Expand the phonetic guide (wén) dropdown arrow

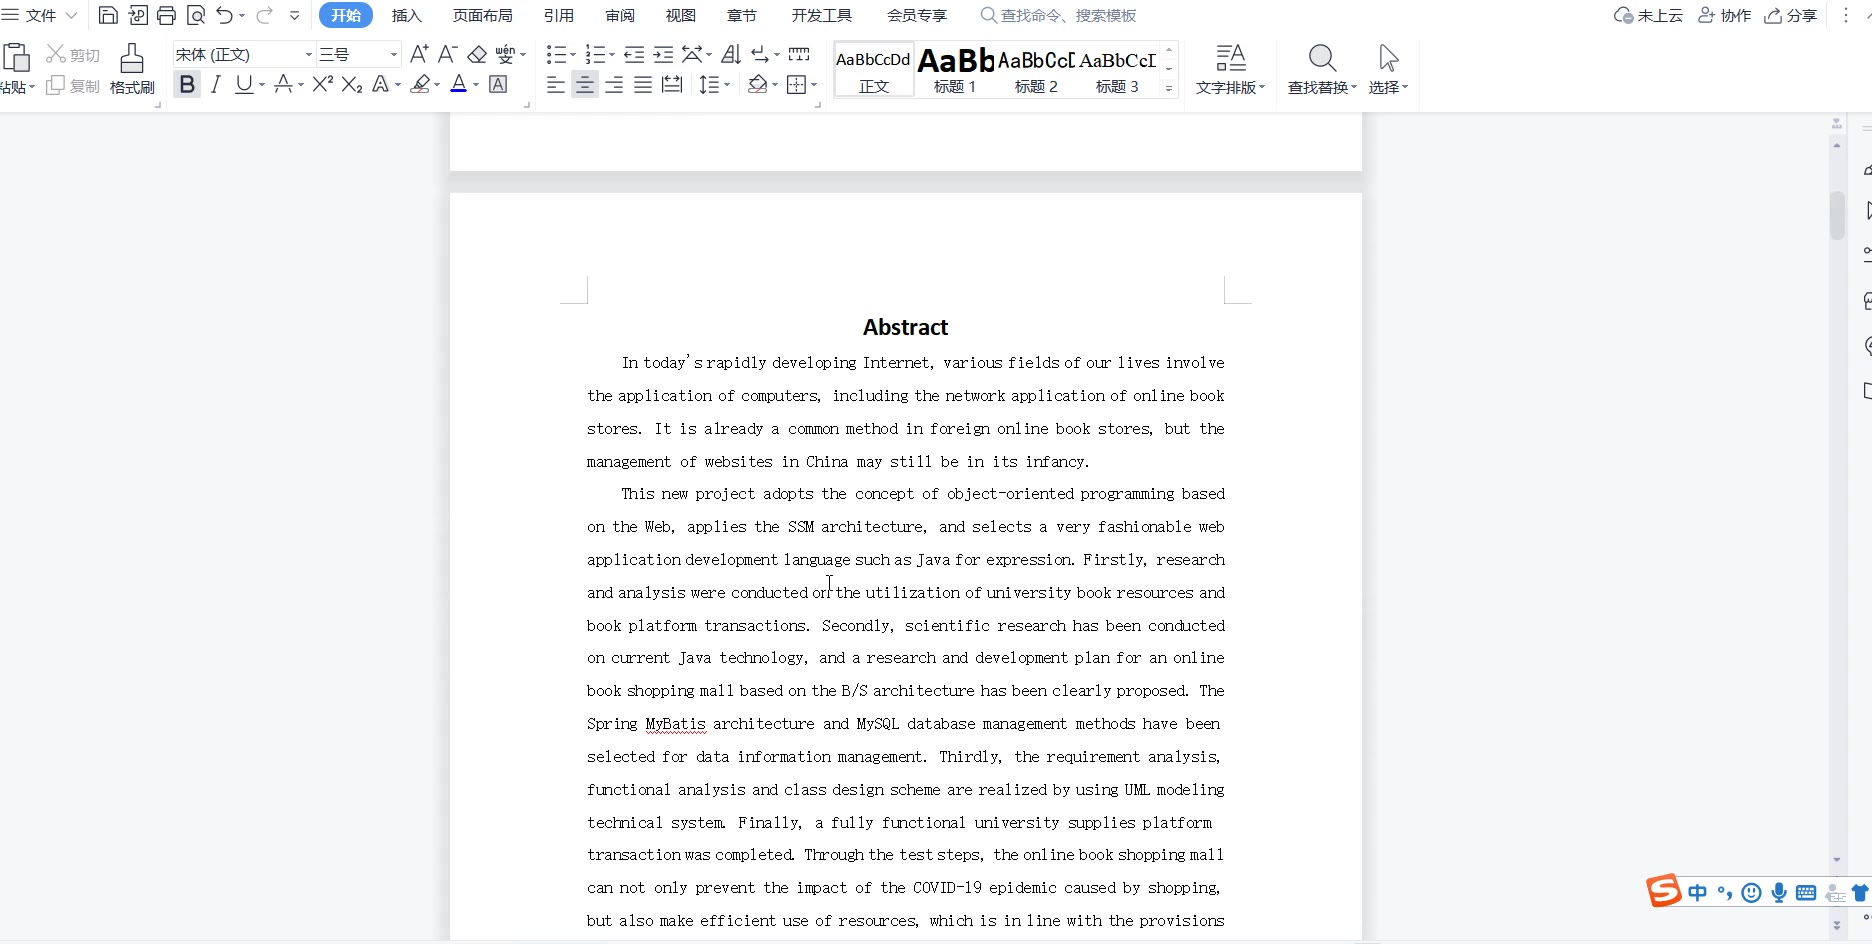coord(523,55)
